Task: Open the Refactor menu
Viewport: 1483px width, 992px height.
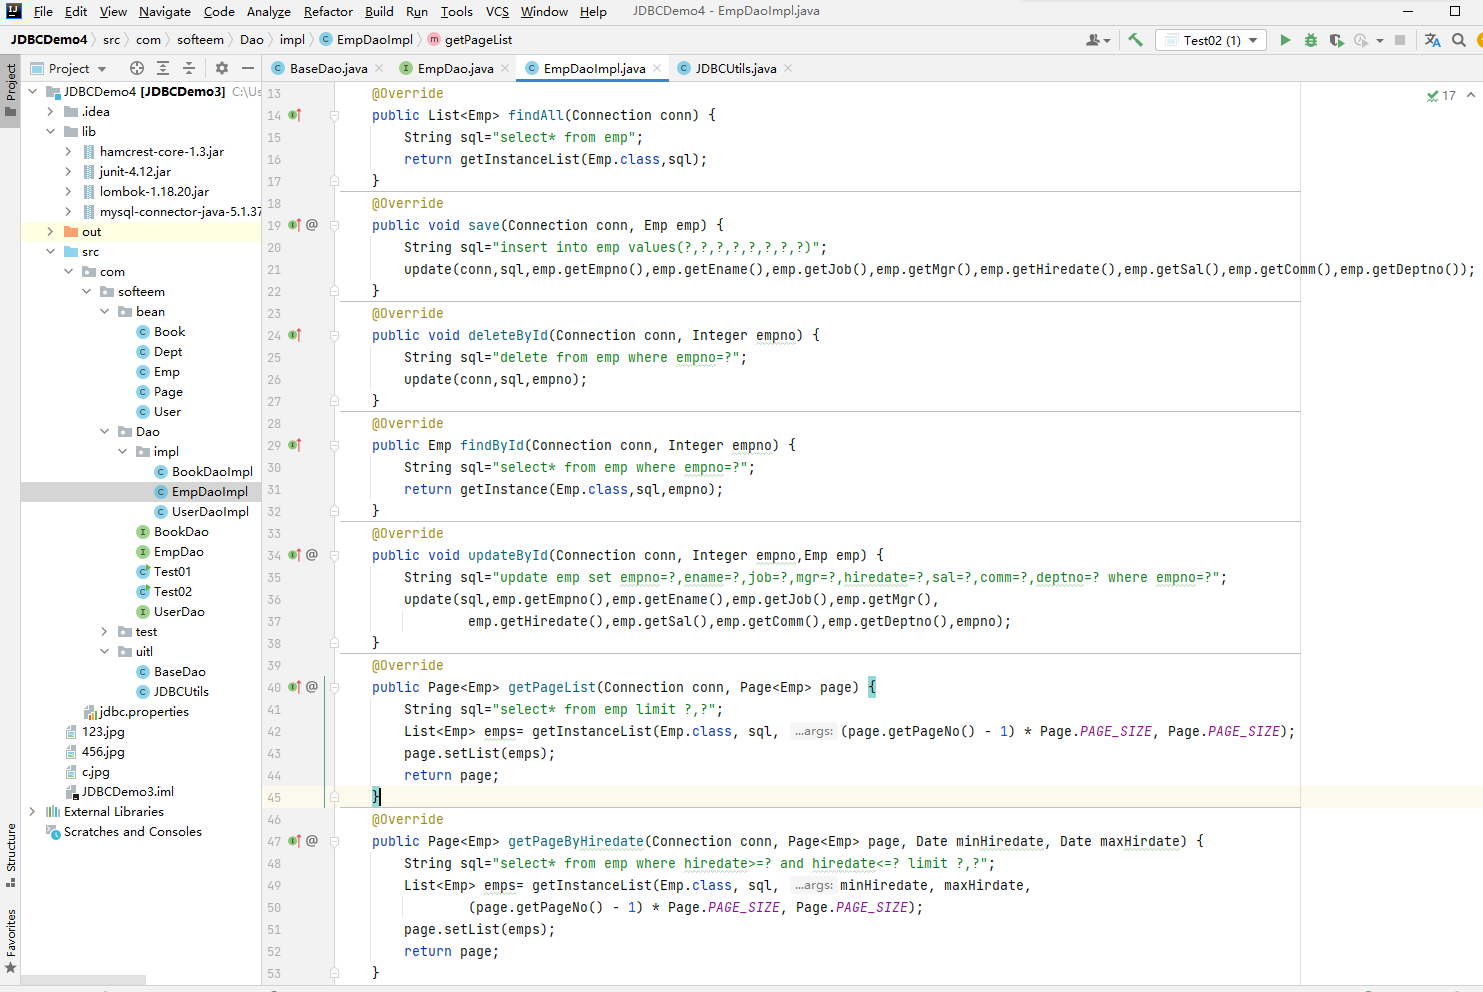Action: 328,11
